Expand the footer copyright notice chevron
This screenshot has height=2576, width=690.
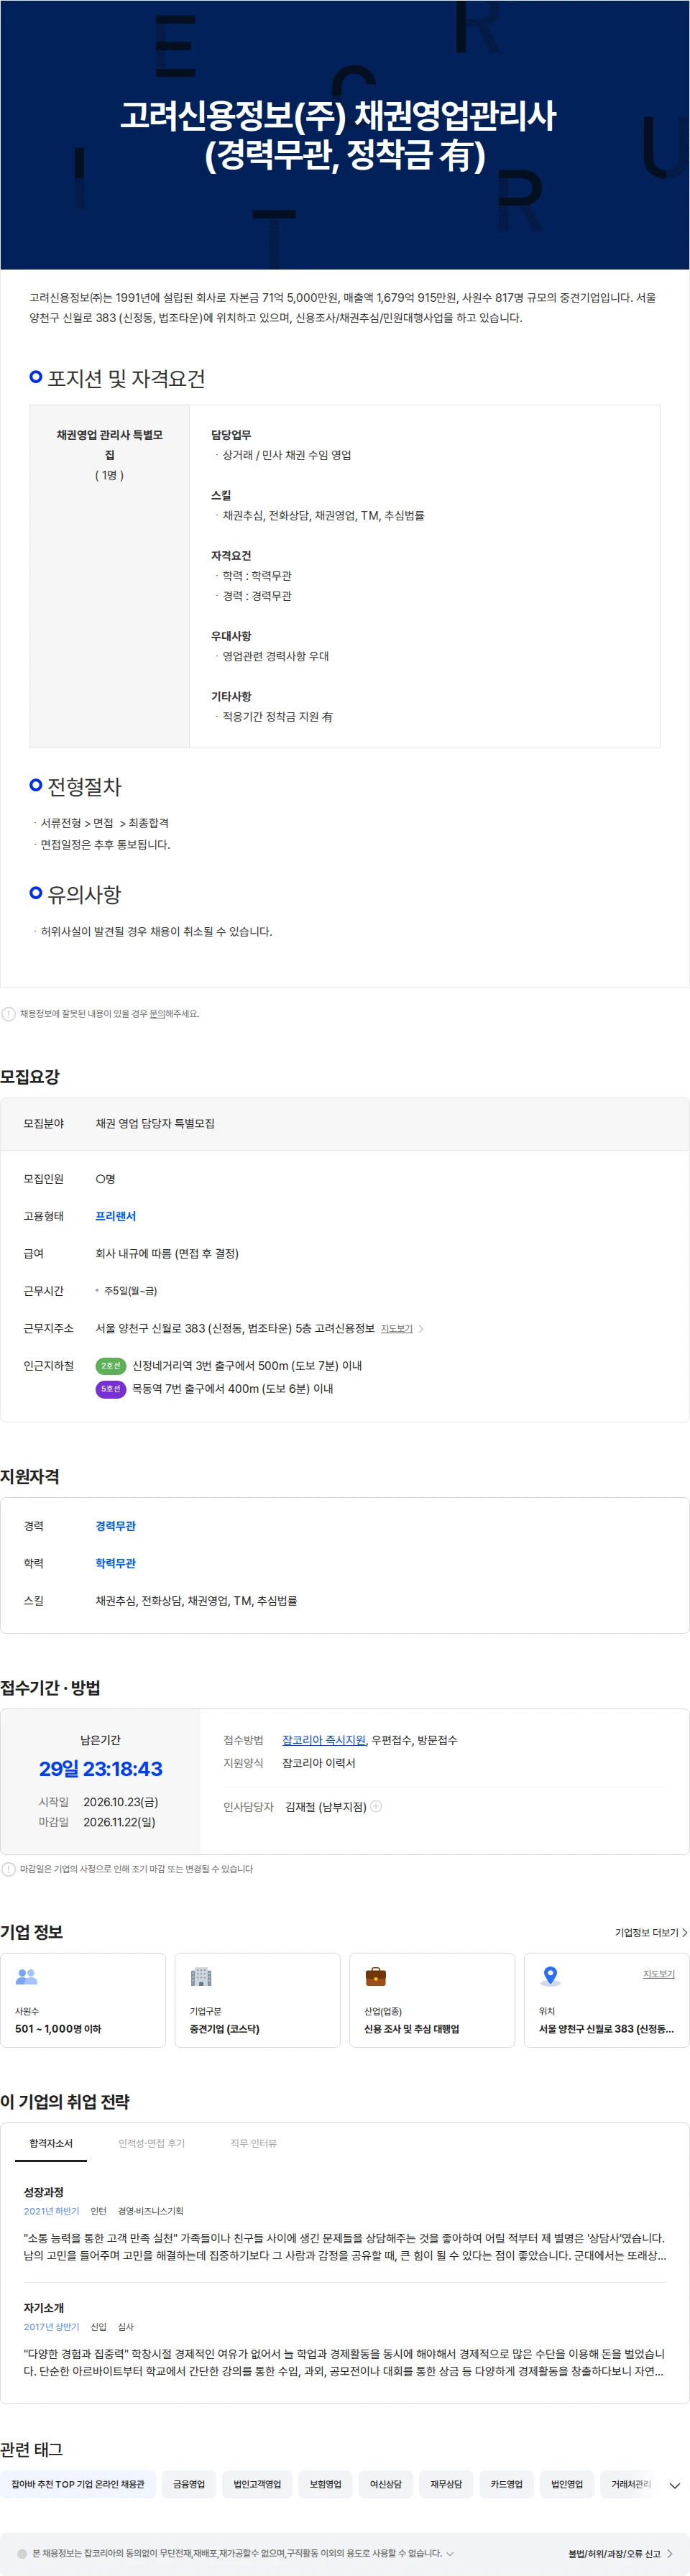(x=450, y=2553)
